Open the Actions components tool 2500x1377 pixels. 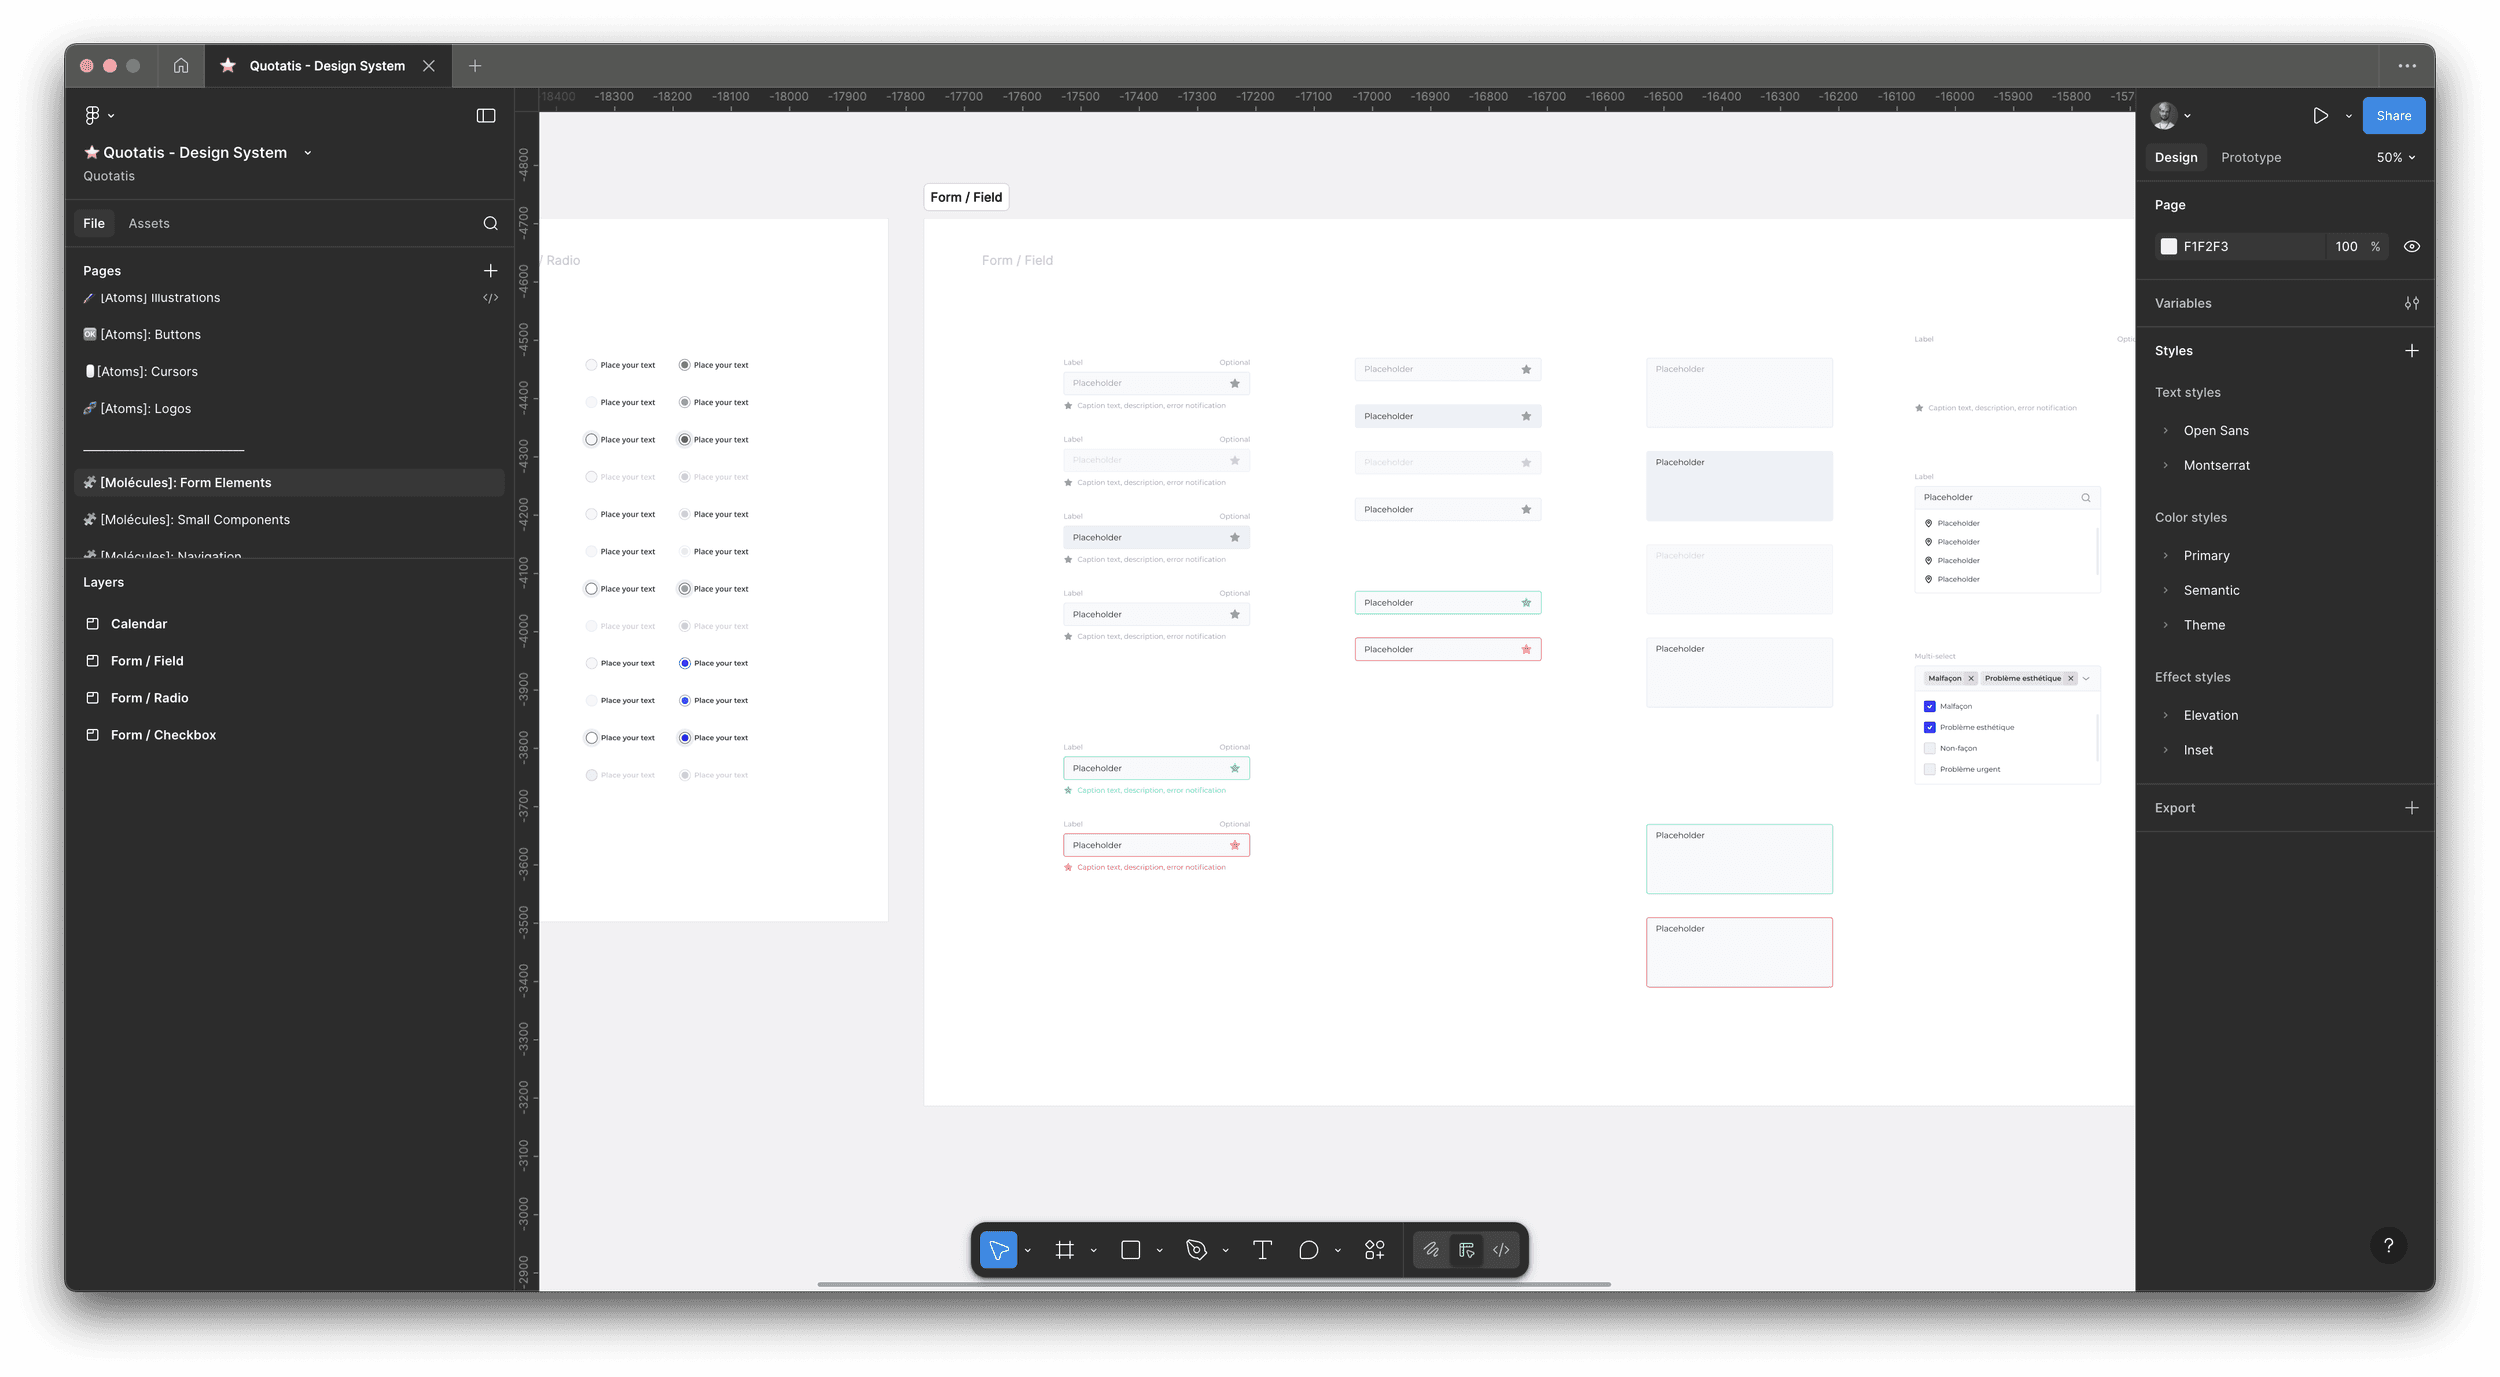point(1374,1250)
